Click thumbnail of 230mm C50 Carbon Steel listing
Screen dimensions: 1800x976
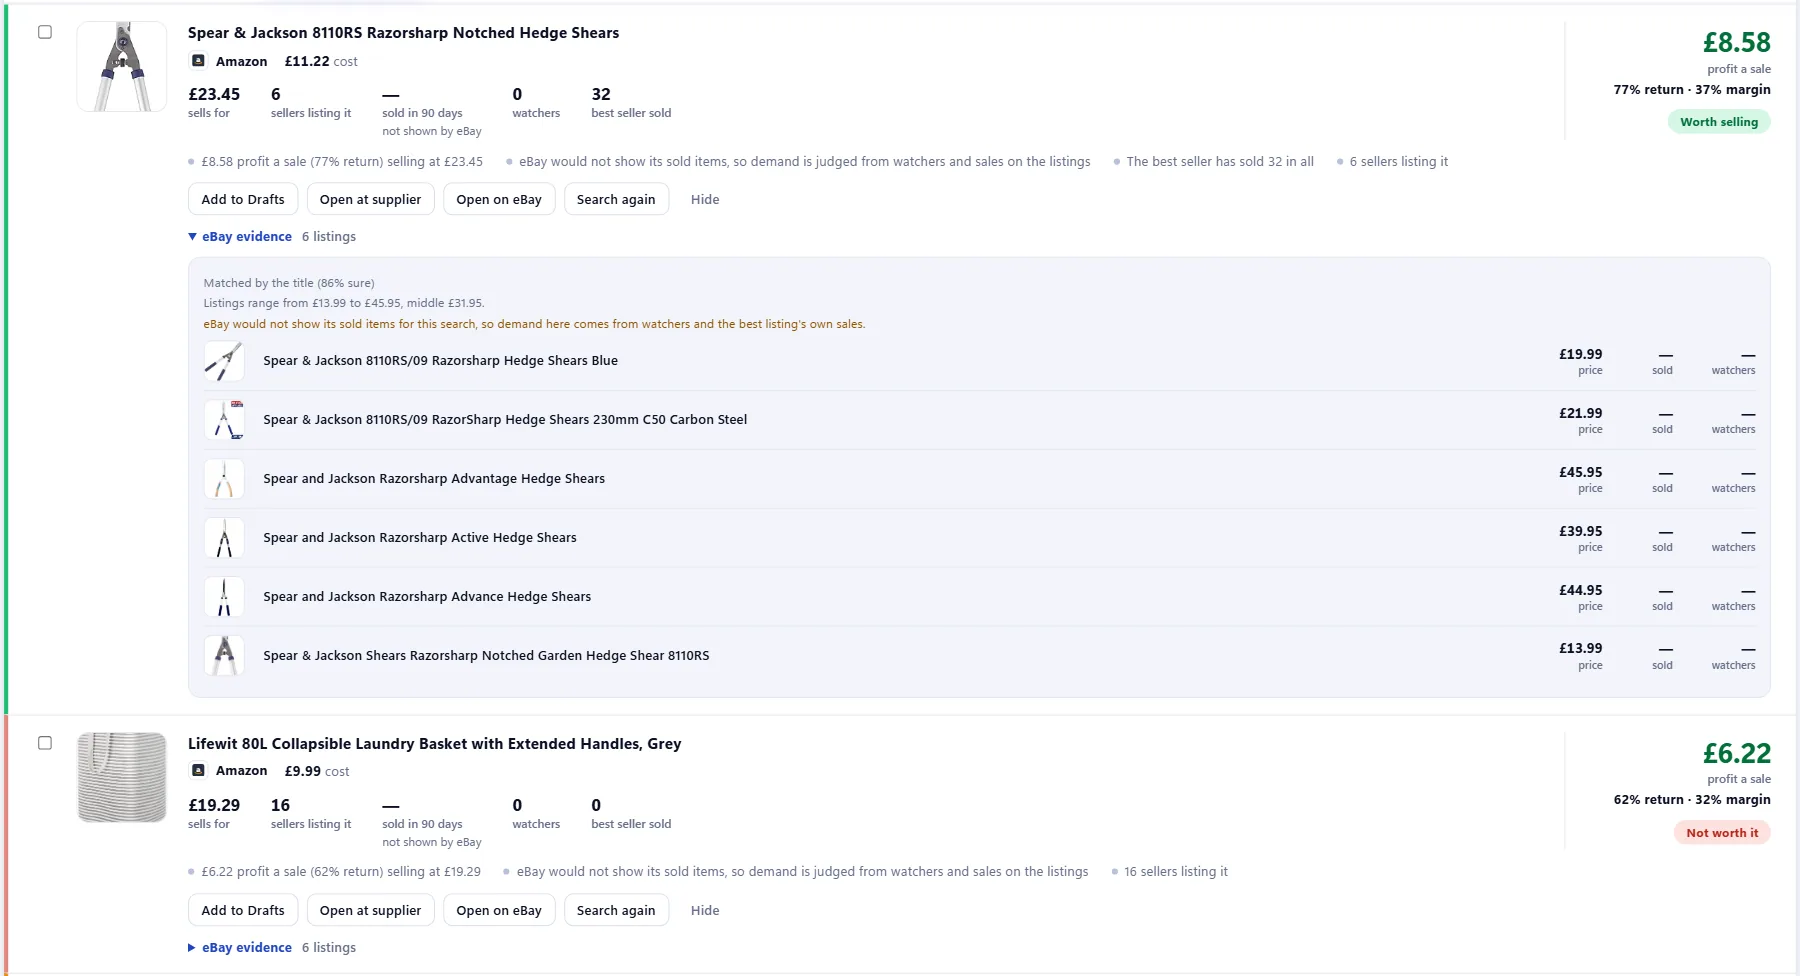224,420
